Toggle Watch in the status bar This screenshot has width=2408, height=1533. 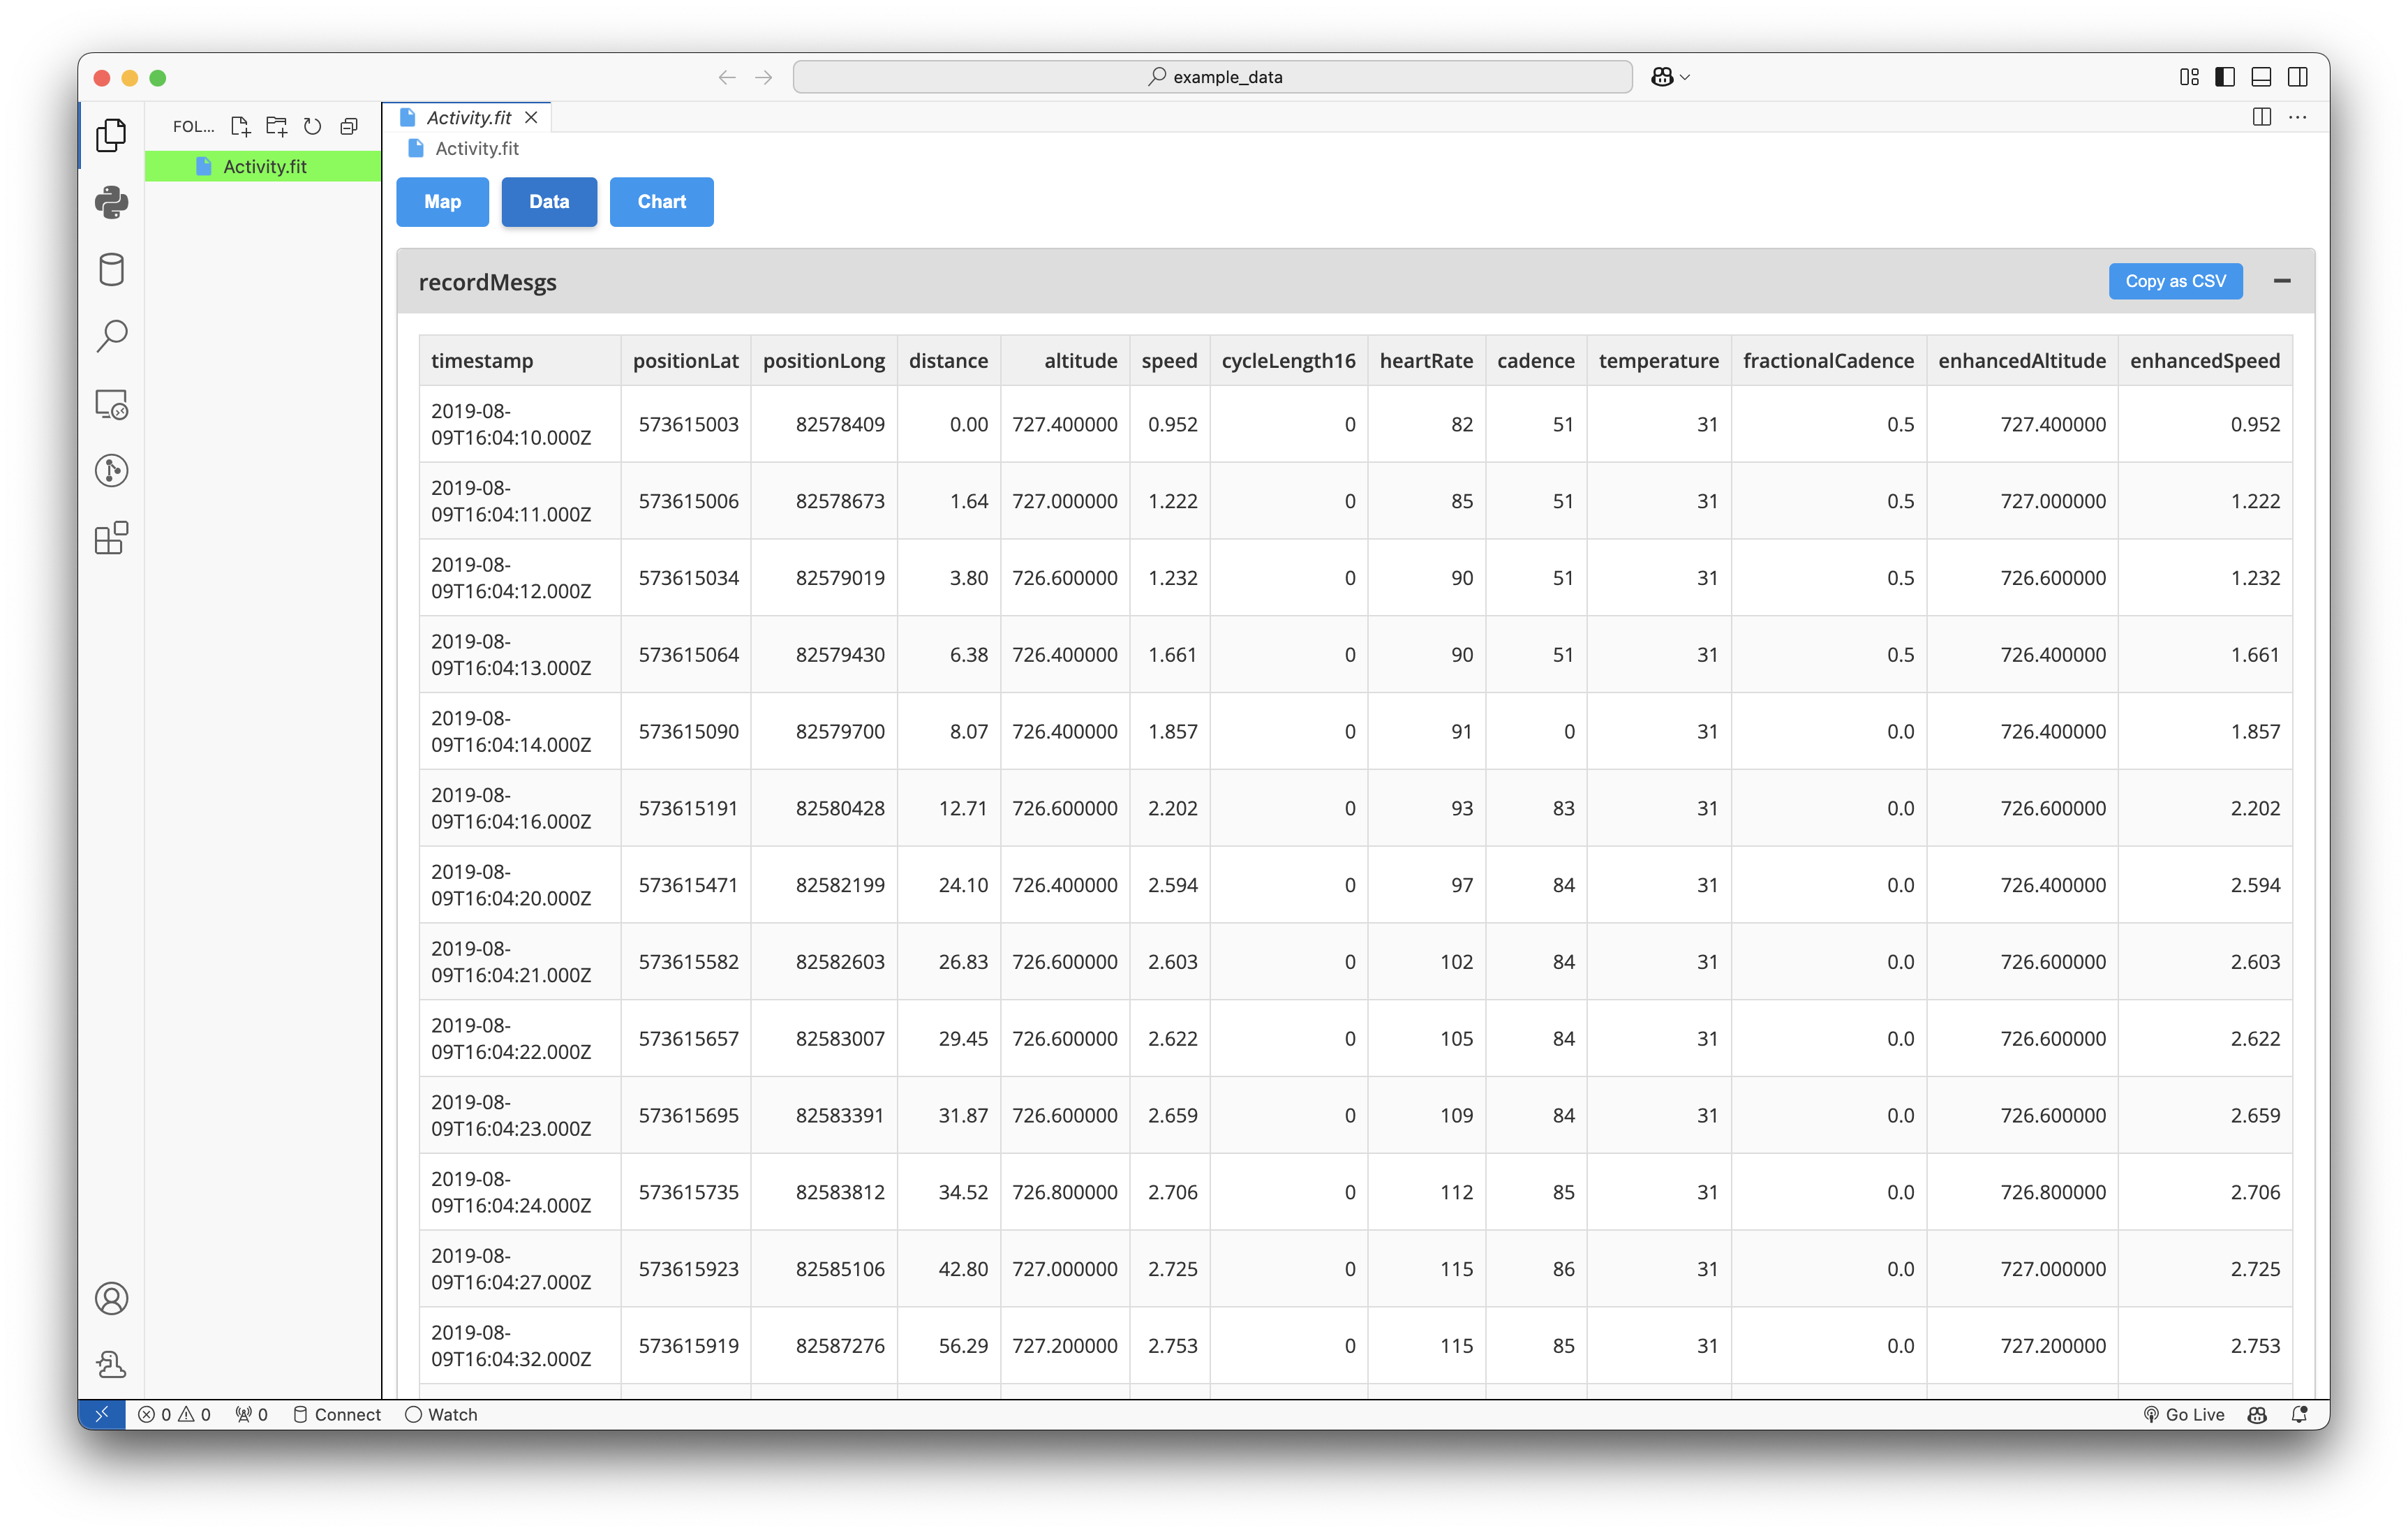click(x=441, y=1414)
